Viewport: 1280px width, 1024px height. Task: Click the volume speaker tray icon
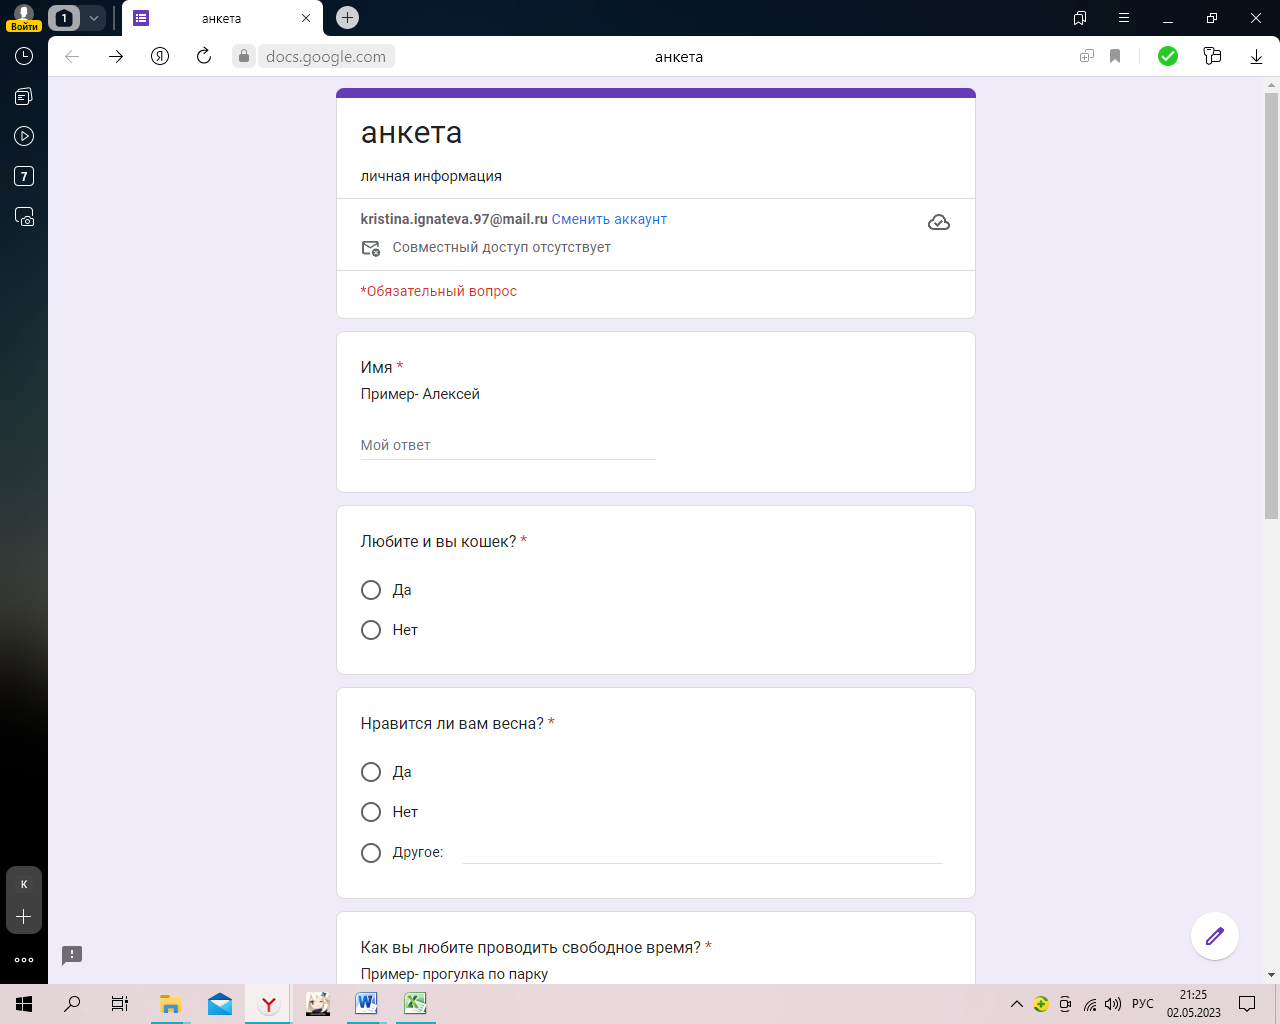tap(1113, 1004)
